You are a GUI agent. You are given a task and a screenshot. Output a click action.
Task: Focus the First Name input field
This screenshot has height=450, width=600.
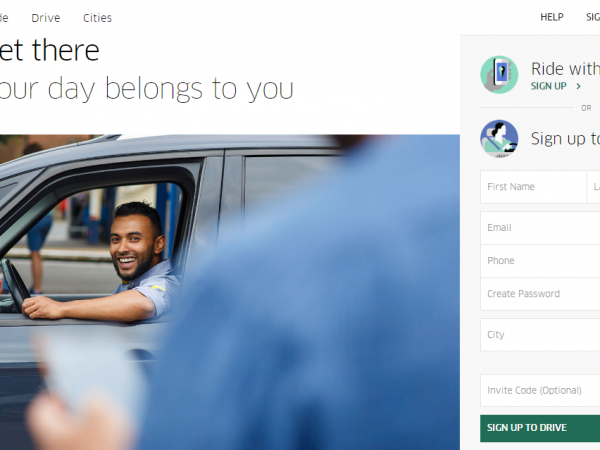(533, 187)
